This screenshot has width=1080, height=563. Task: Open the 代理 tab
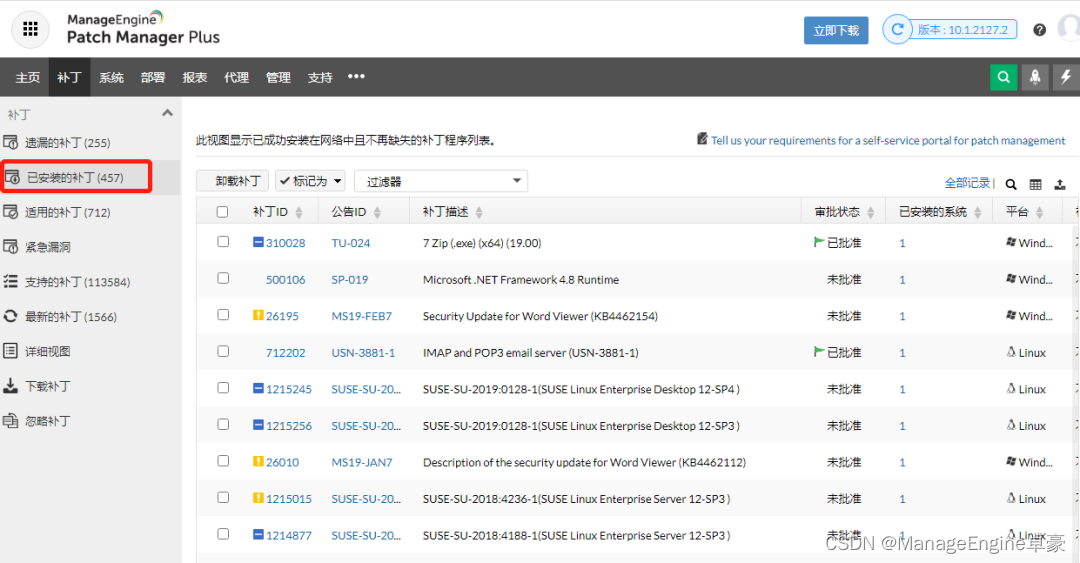click(x=236, y=77)
